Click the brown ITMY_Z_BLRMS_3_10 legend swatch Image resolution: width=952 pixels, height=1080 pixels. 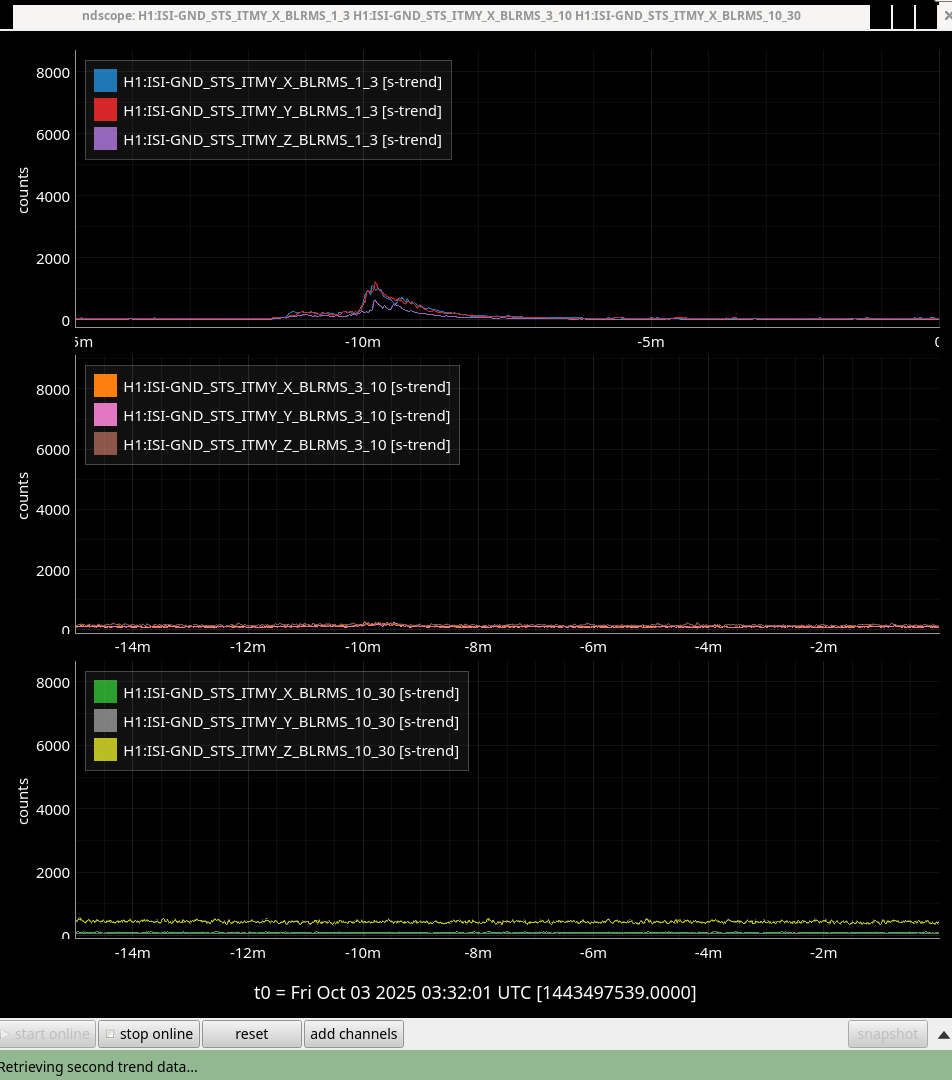click(x=106, y=444)
